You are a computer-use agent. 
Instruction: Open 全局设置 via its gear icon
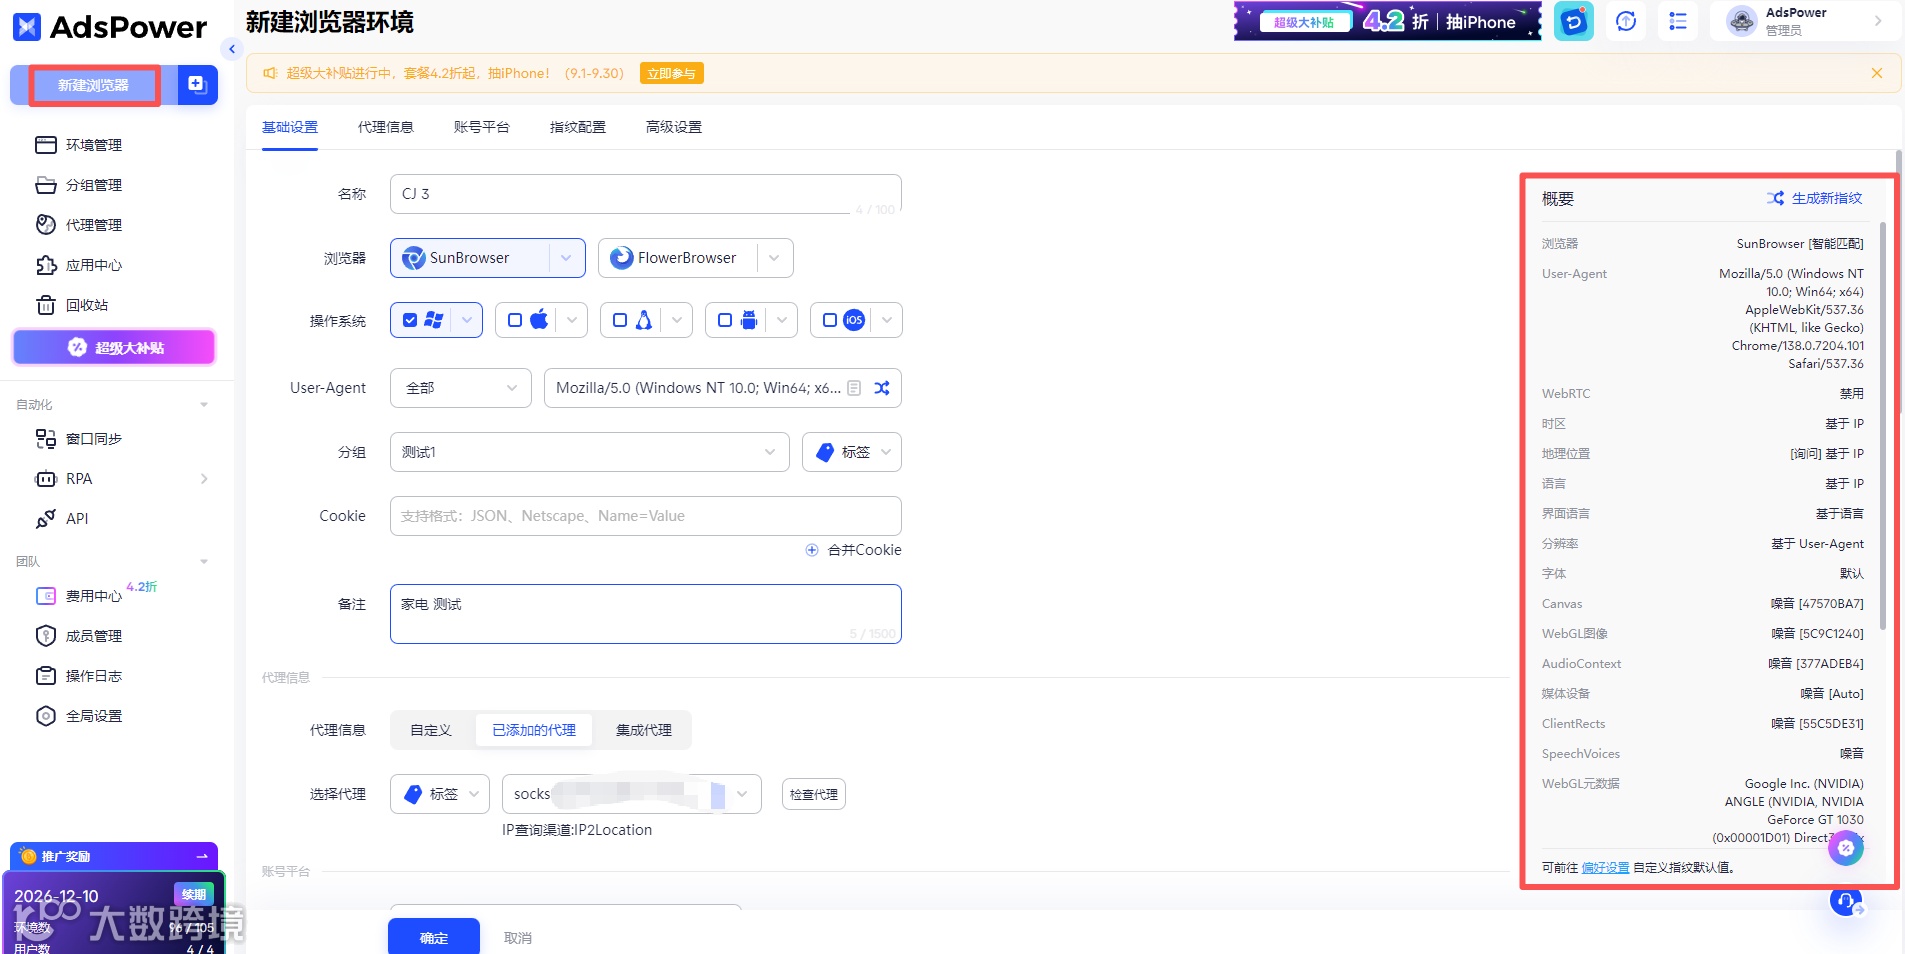(46, 716)
